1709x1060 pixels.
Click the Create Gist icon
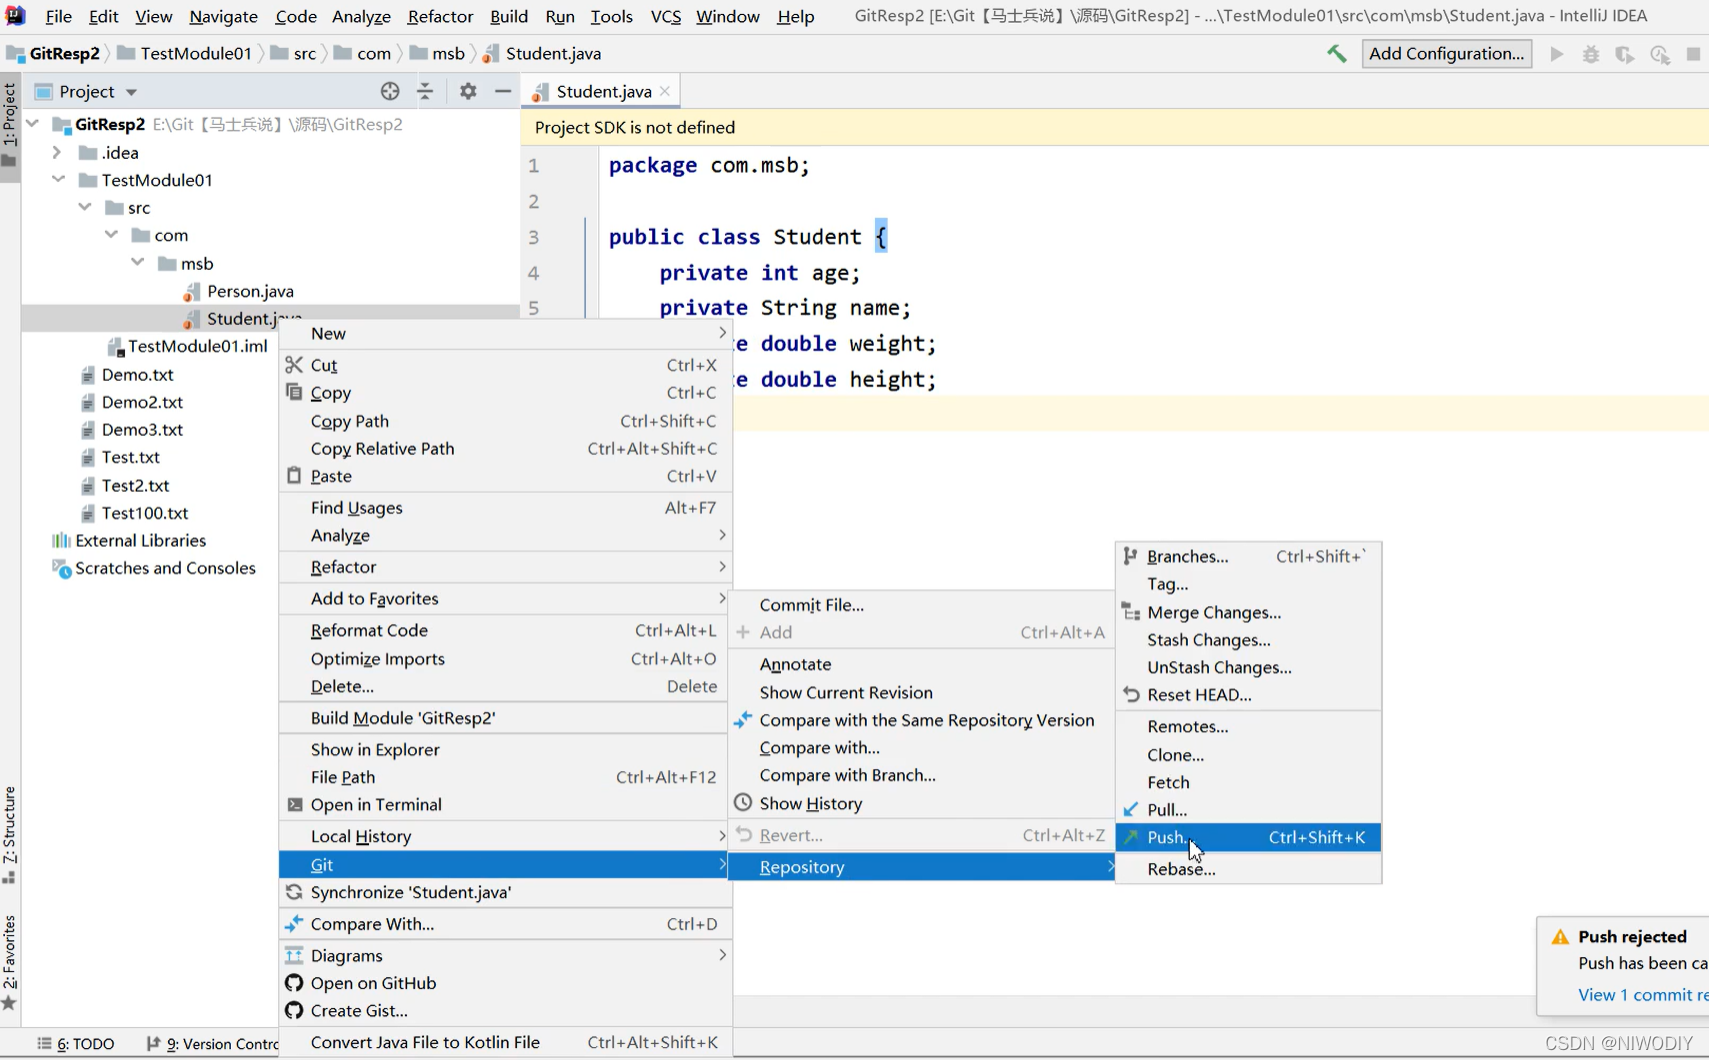(294, 1011)
